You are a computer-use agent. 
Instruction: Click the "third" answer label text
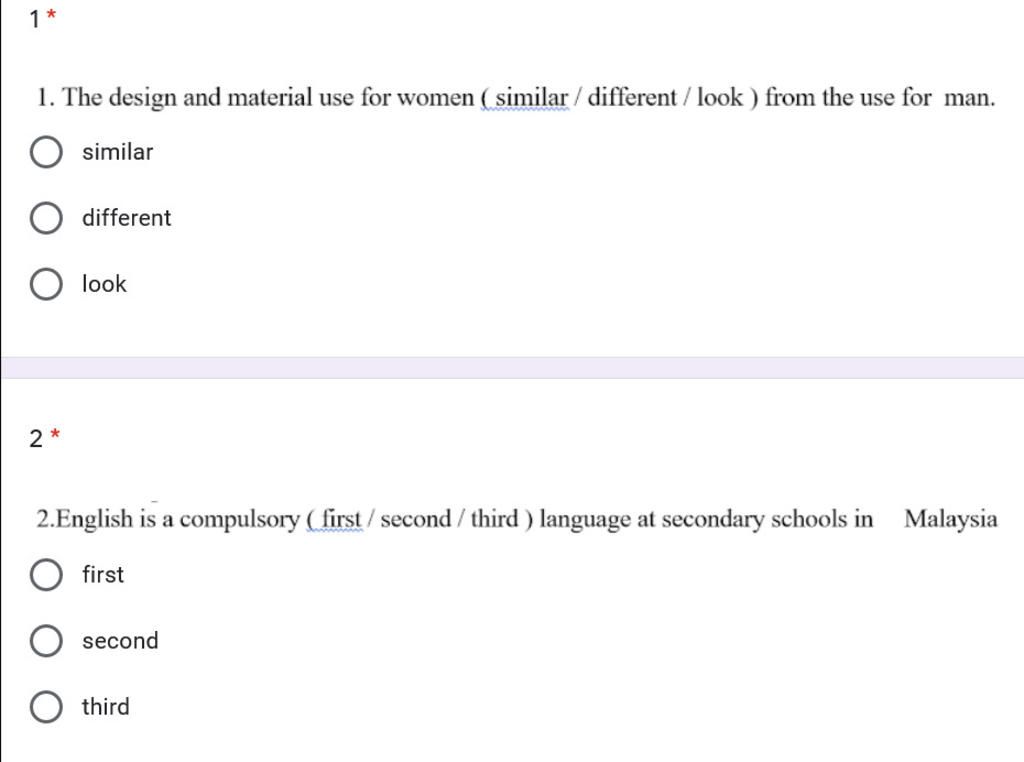point(106,706)
